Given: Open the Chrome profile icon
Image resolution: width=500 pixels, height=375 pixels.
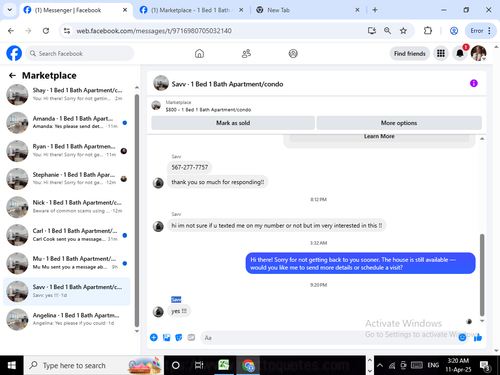Looking at the screenshot, I should point(454,31).
